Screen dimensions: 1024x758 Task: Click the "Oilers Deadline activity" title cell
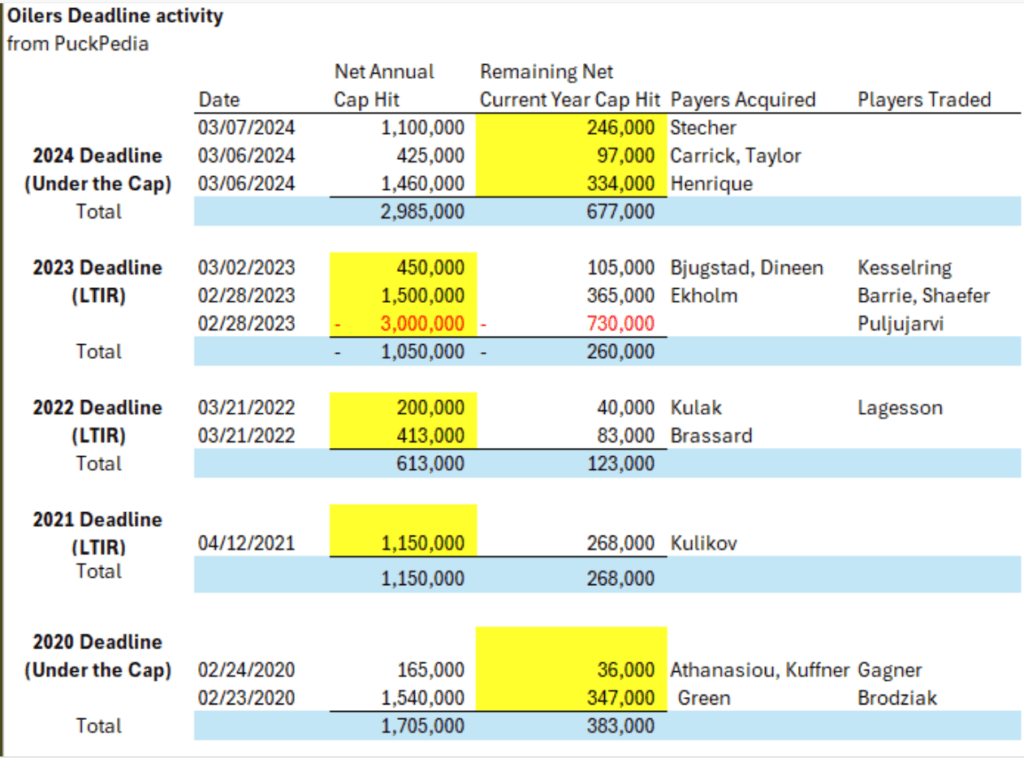[116, 17]
